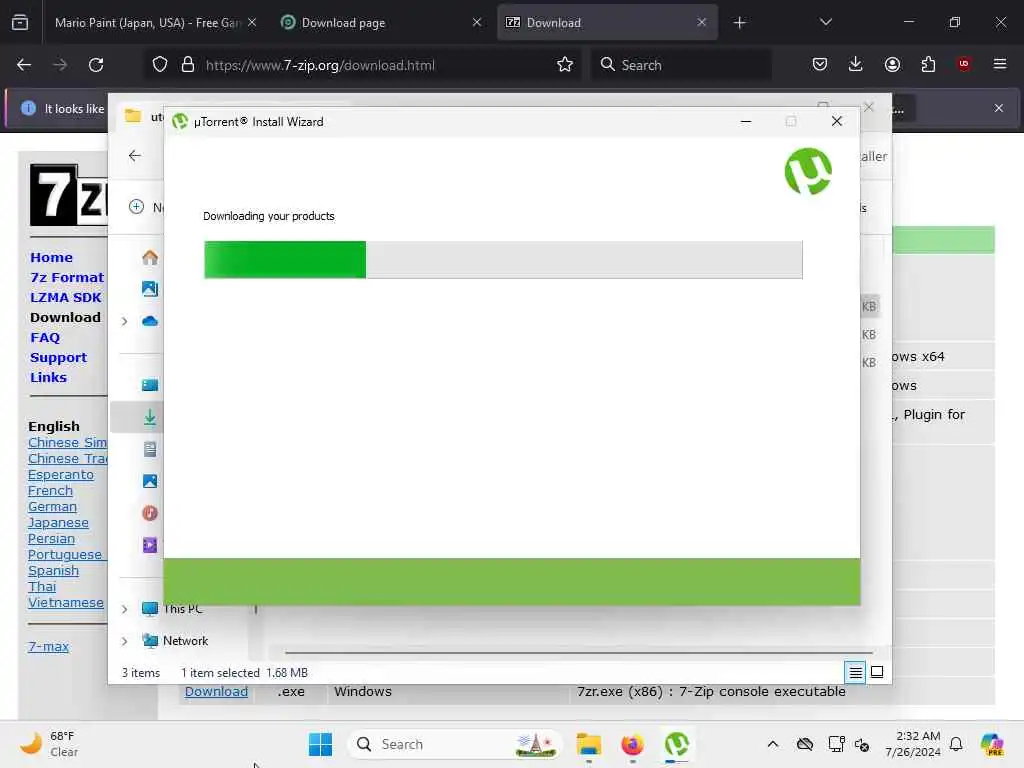Expand the OneDrive tree node
Image resolution: width=1024 pixels, height=768 pixels.
point(124,321)
